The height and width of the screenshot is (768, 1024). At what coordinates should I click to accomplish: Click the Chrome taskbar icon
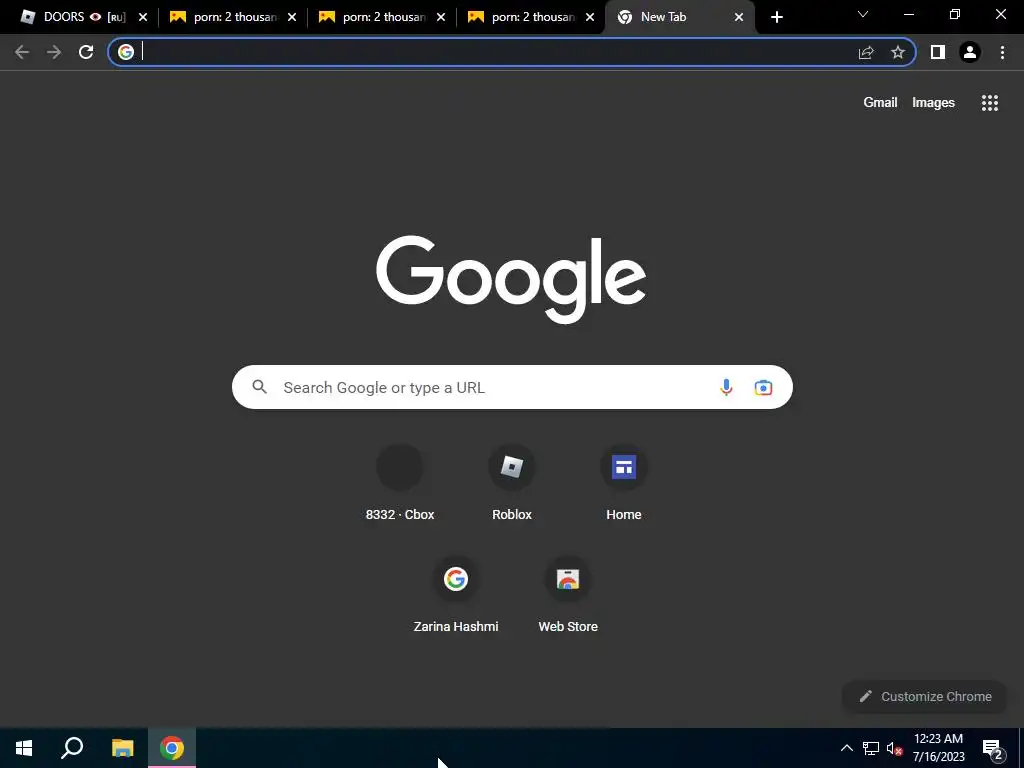tap(172, 748)
